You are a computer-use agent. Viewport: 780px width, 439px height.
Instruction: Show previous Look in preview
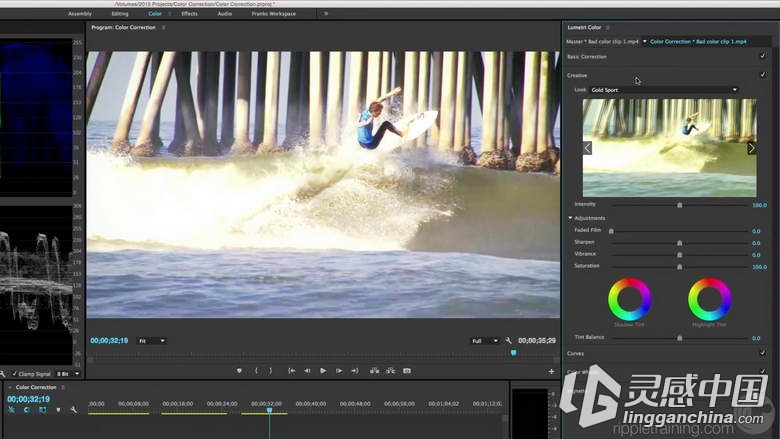click(x=587, y=148)
